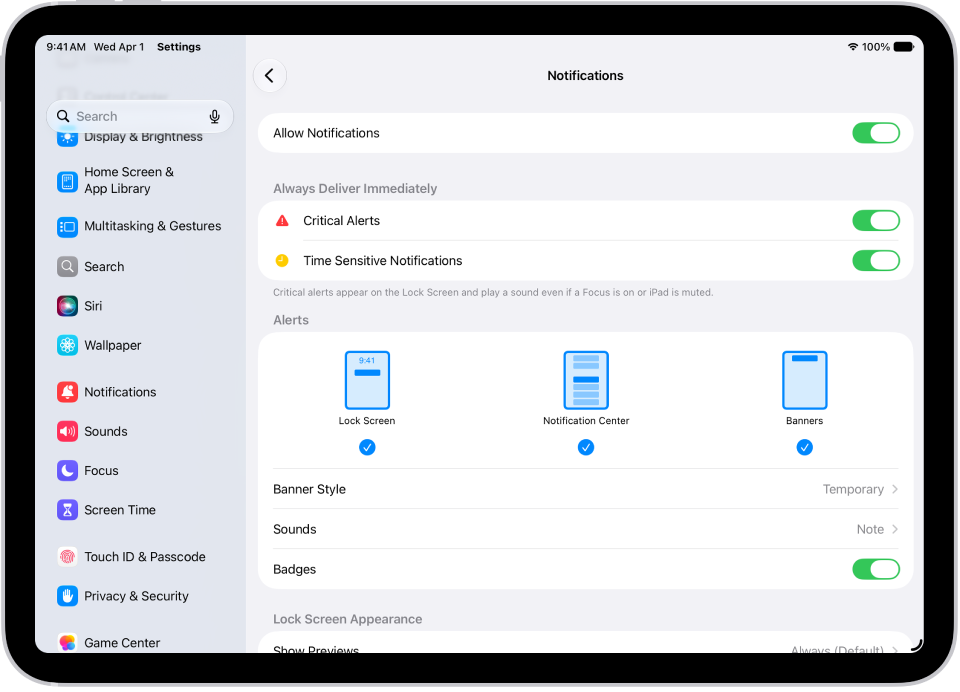Screen dimensions: 960x692
Task: Tap the microphone dictation icon in search
Action: point(214,116)
